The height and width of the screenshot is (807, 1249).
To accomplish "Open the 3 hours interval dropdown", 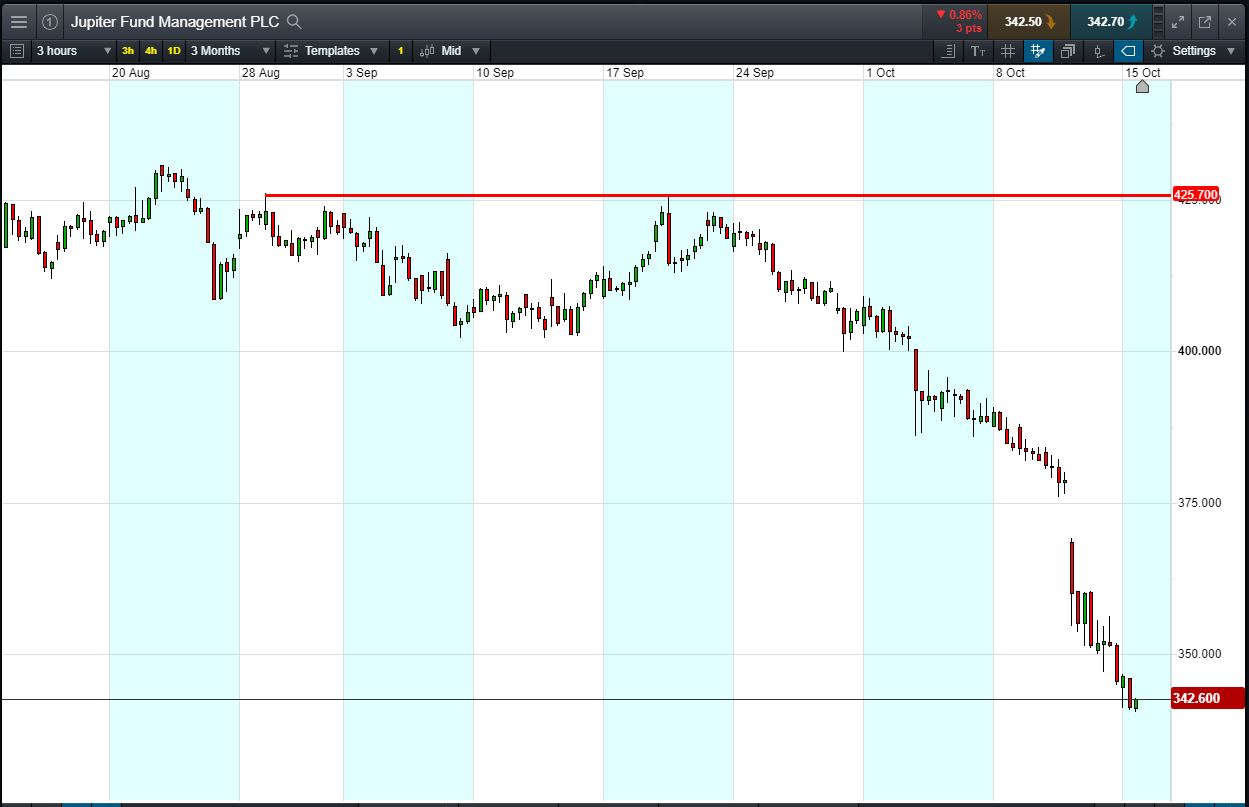I will [x=74, y=51].
